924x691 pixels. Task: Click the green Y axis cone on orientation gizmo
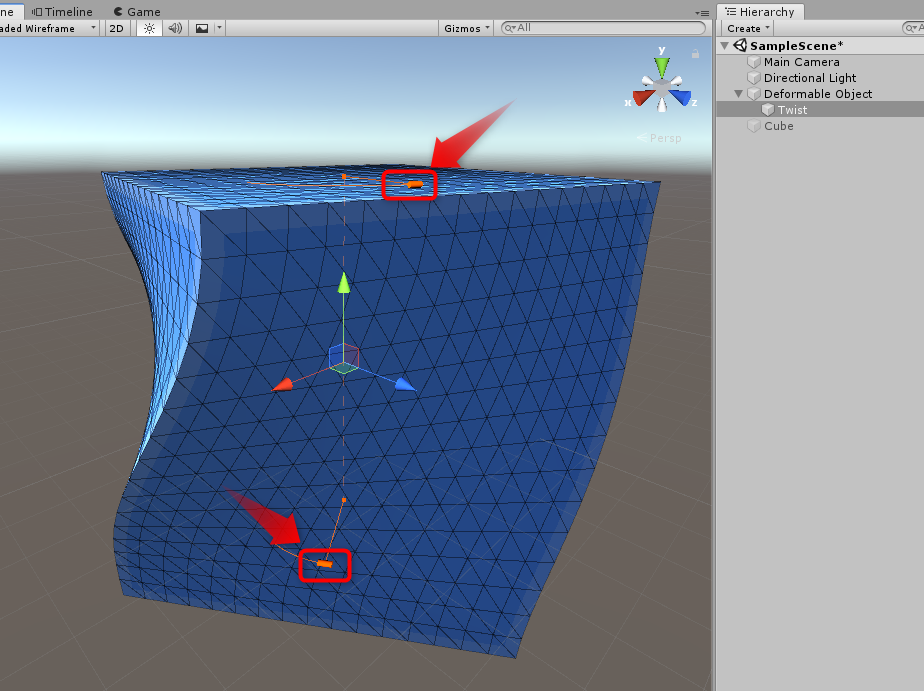[662, 67]
